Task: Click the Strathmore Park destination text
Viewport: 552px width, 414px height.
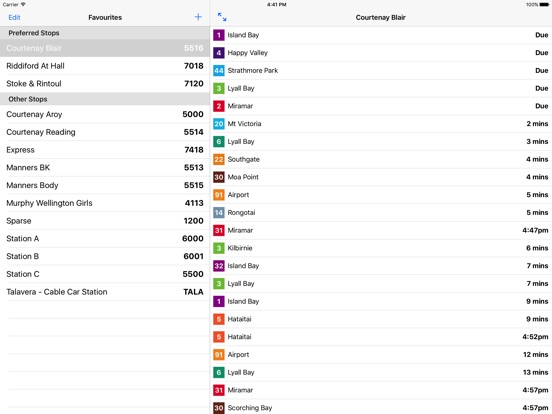Action: click(253, 70)
